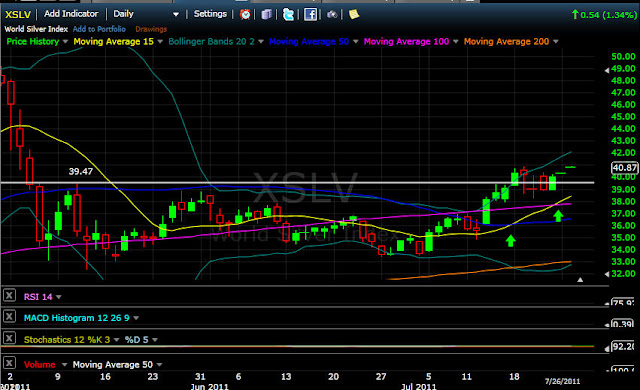Viewport: 640px width, 390px height.
Task: Click the white up triangle below chart
Action: click(580, 280)
